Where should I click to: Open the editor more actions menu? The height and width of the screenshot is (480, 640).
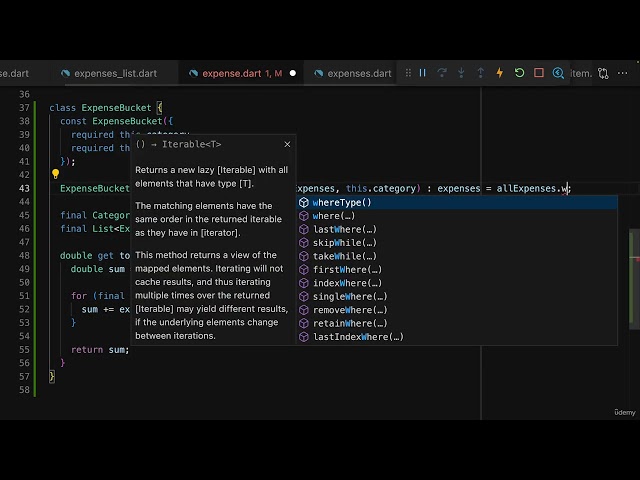coord(622,73)
